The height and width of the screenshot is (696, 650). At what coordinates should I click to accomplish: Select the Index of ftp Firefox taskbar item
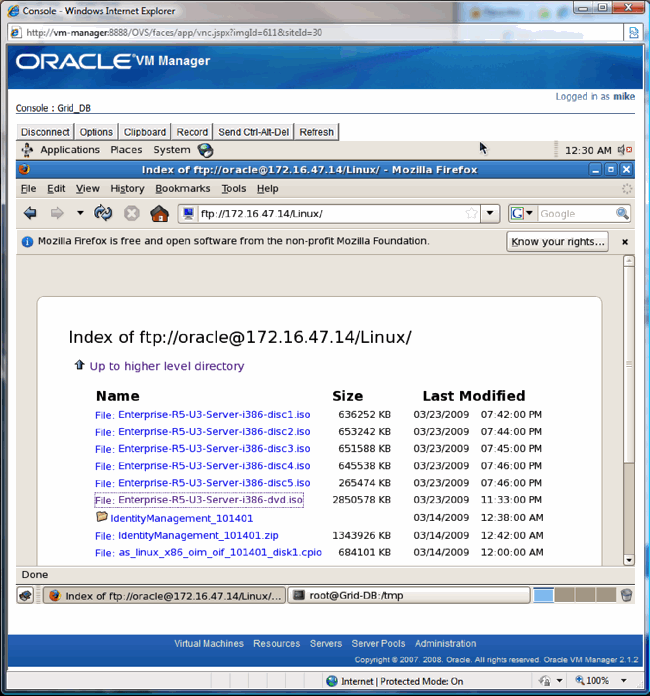tap(164, 595)
